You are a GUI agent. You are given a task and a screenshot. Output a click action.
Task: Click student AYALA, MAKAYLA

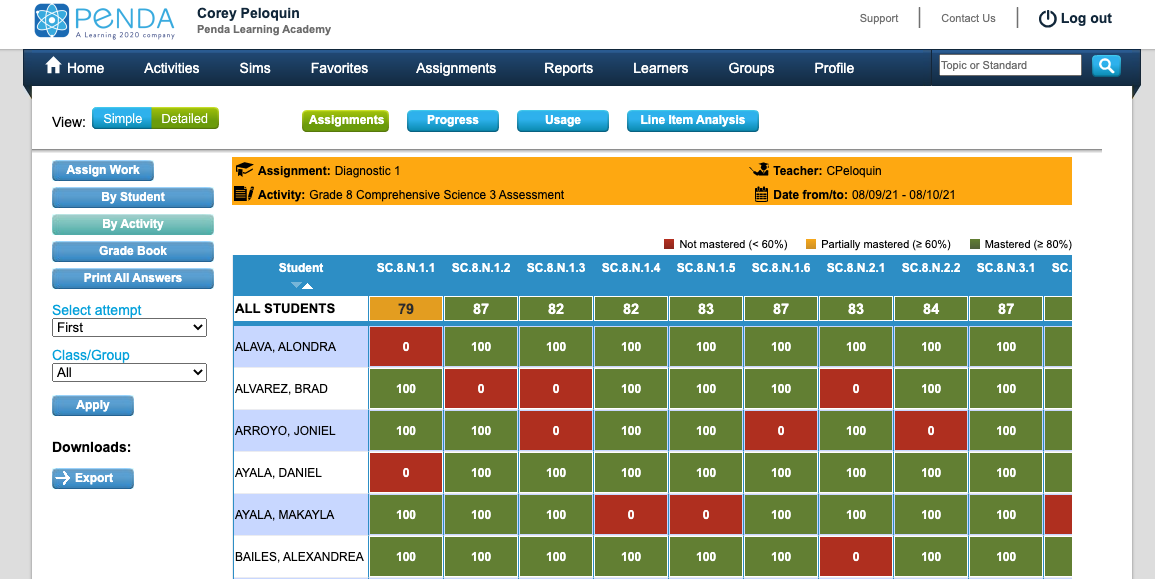284,515
